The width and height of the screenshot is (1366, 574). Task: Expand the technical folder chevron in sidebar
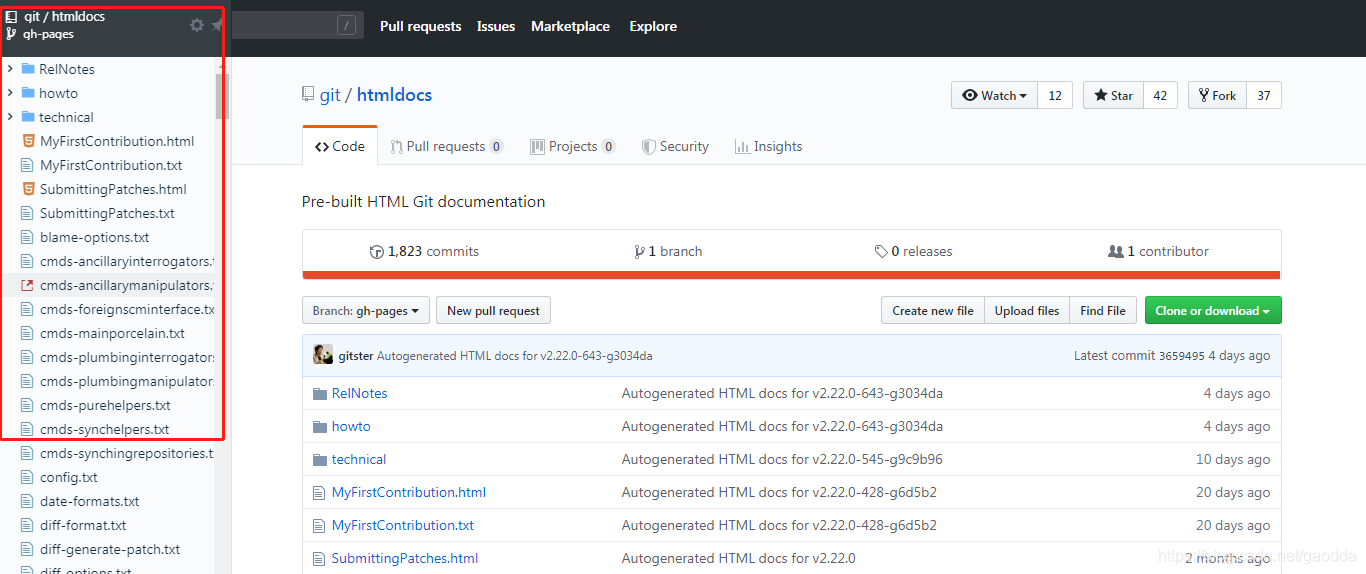(10, 117)
